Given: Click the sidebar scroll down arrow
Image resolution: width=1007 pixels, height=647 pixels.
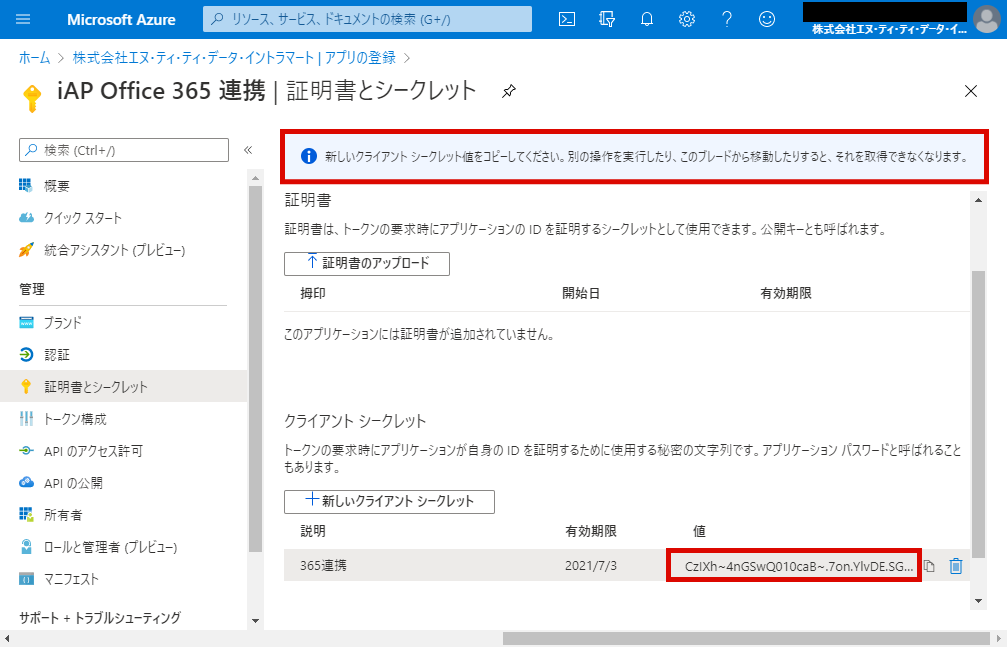Looking at the screenshot, I should (255, 621).
